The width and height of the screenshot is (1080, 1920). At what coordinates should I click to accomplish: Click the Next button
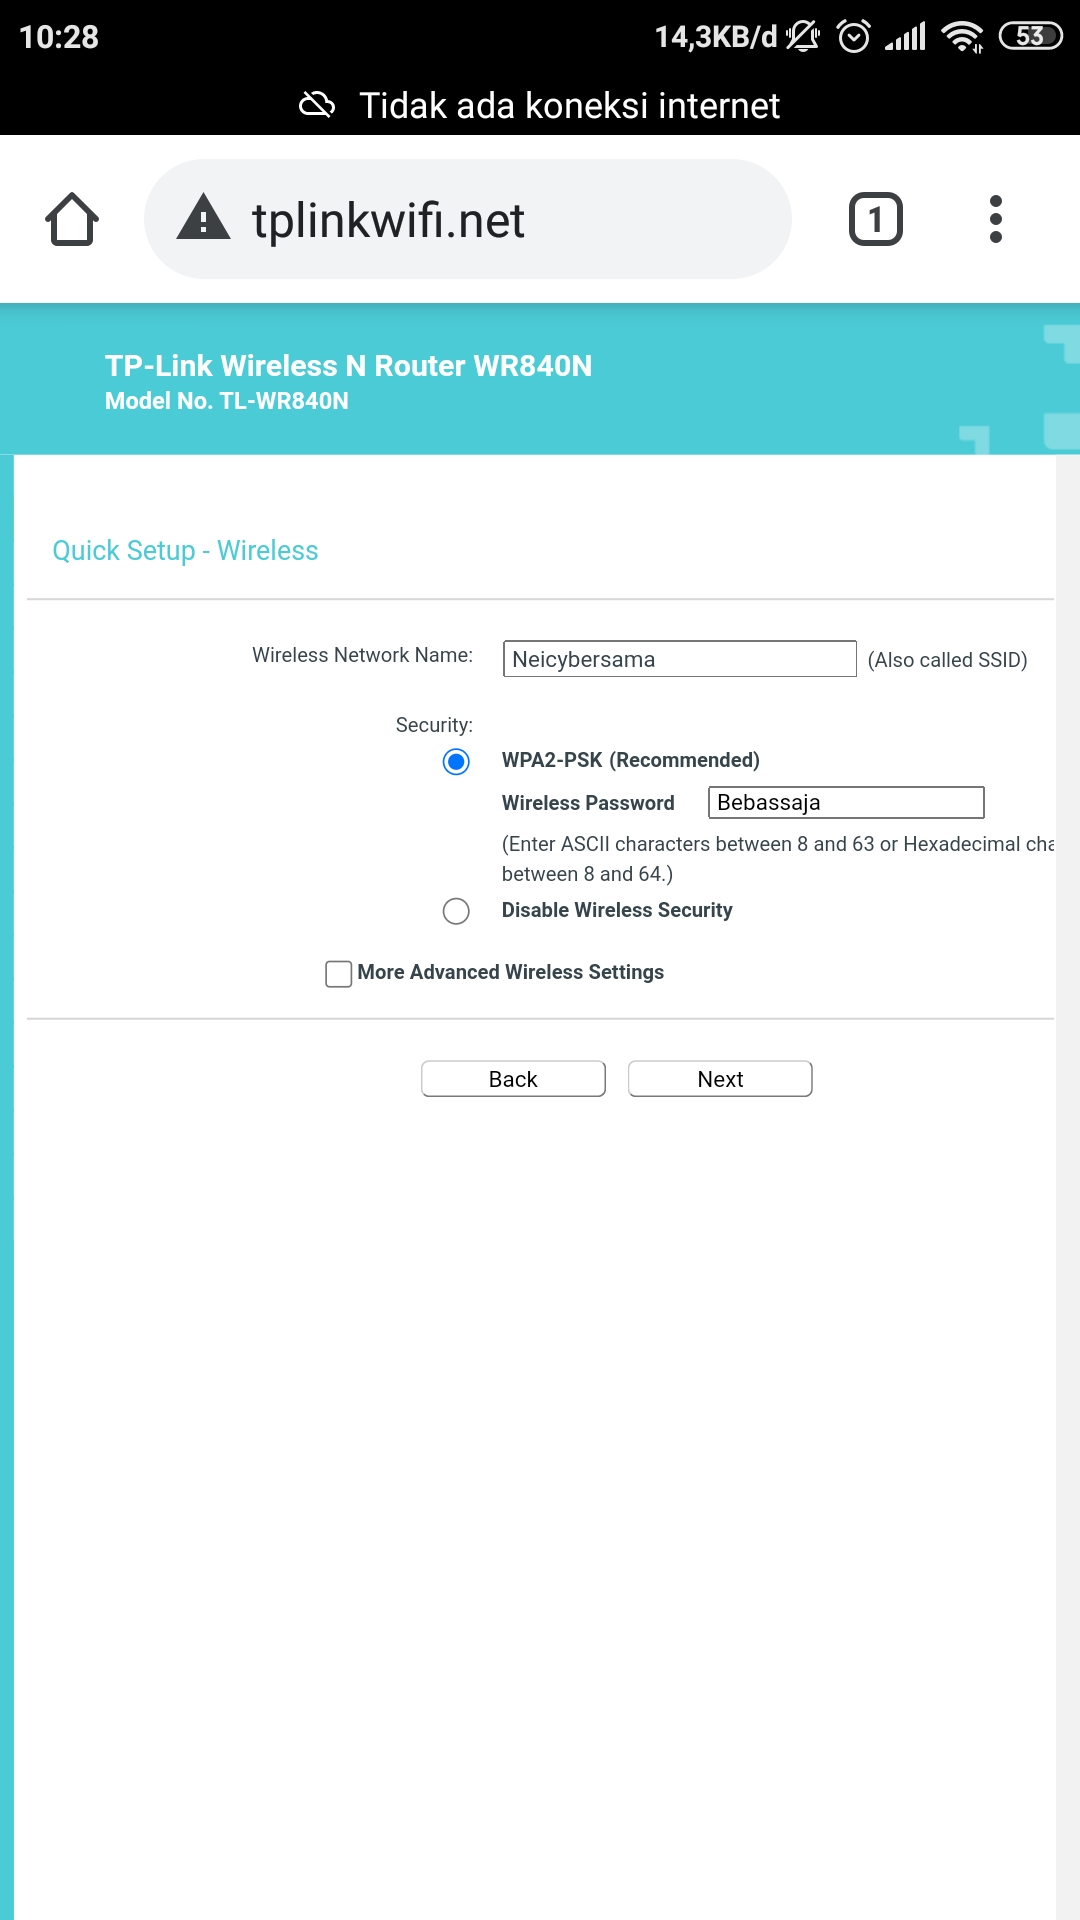click(x=720, y=1079)
